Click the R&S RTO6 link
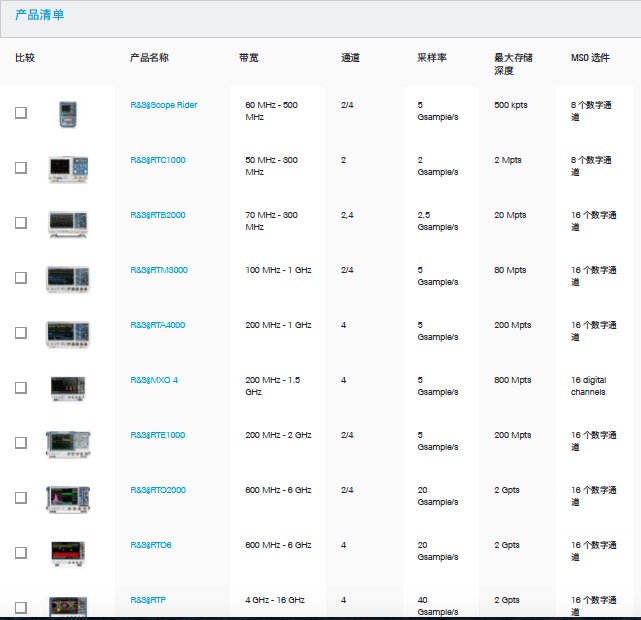Screen dimensions: 641x620 point(151,545)
